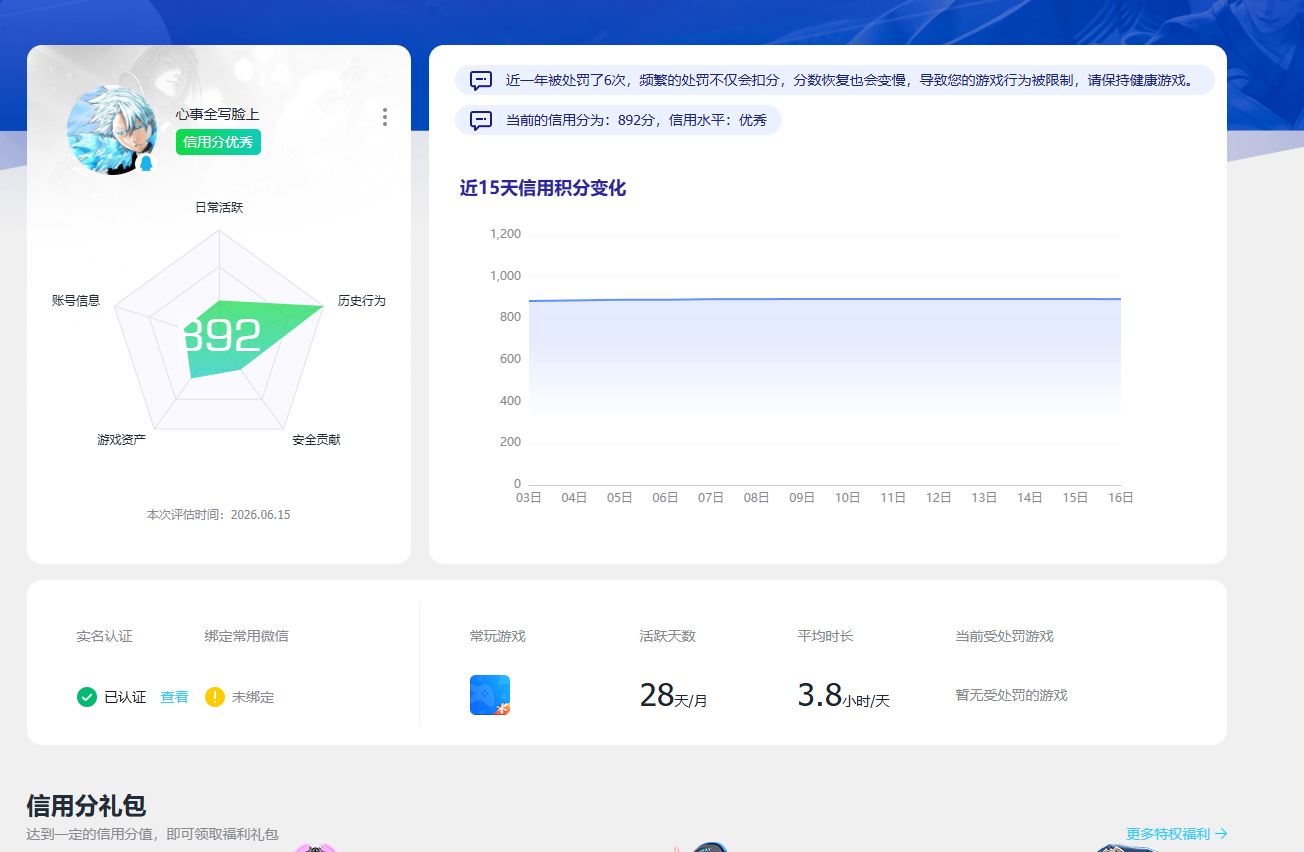Click the 892 score on radar chart
1304x852 pixels.
[x=219, y=336]
